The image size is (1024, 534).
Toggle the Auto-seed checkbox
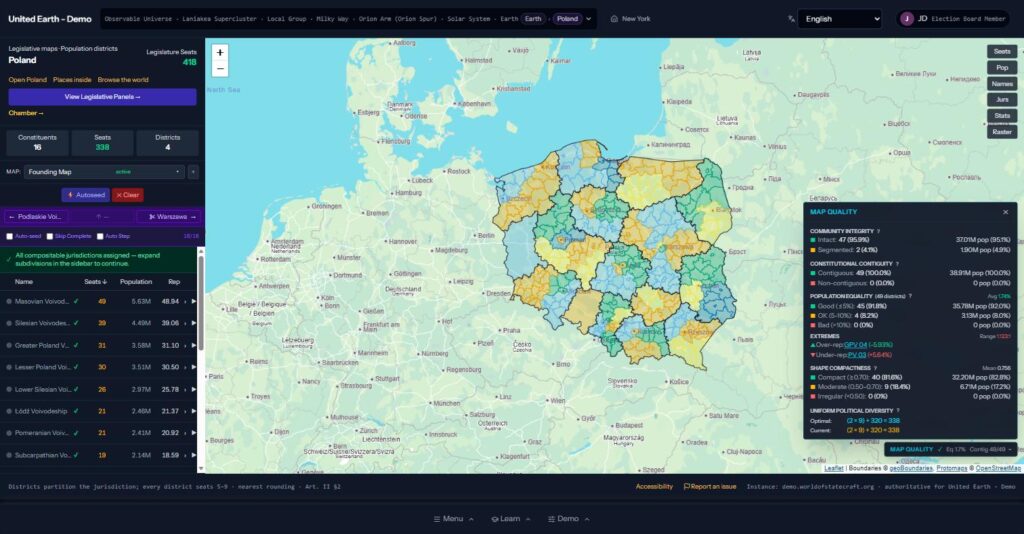click(x=10, y=236)
